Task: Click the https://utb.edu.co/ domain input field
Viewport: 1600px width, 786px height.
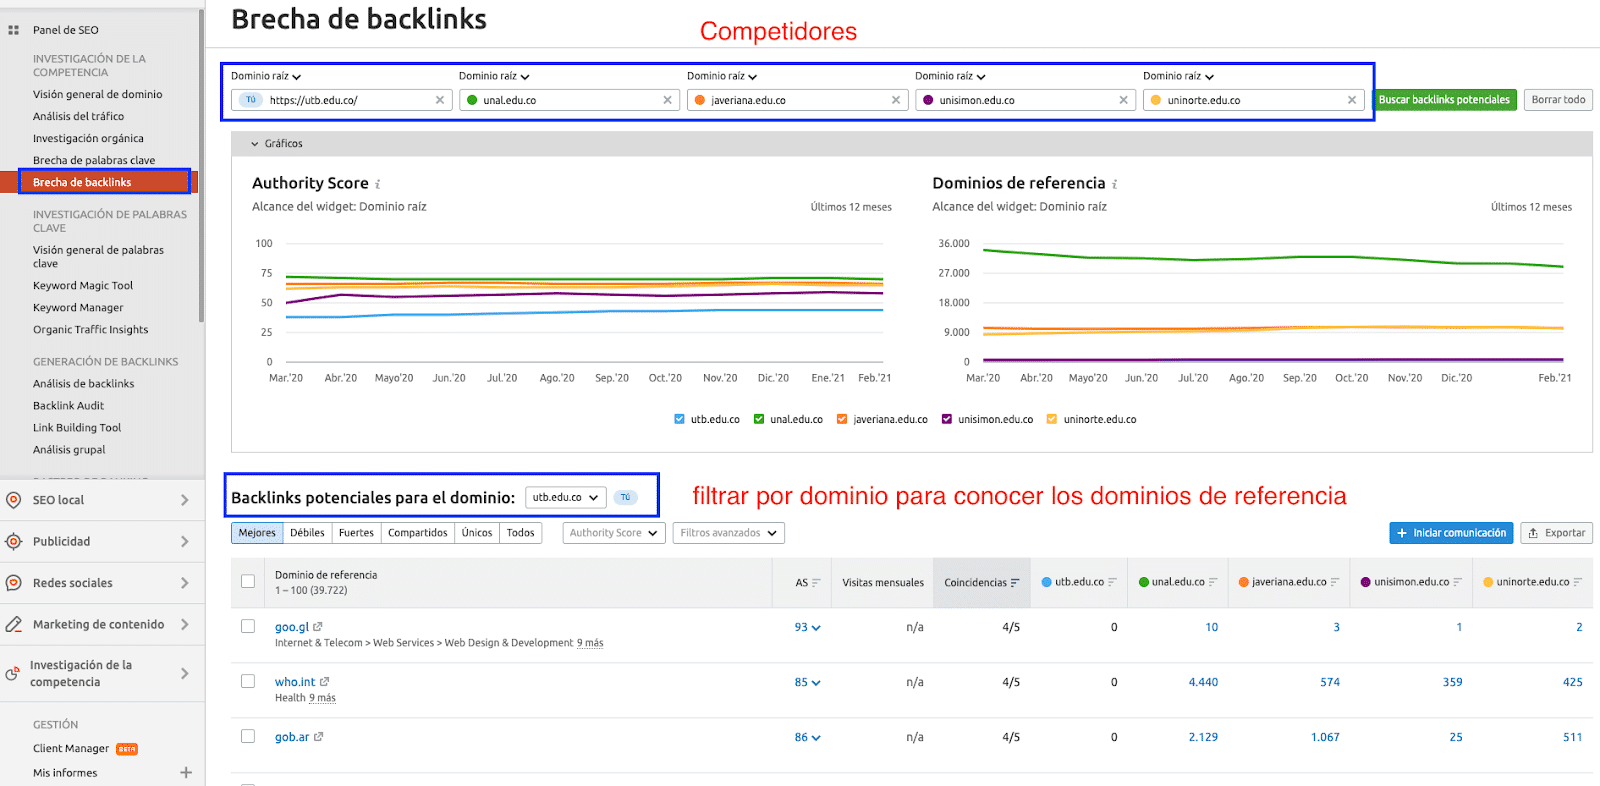Action: (350, 100)
